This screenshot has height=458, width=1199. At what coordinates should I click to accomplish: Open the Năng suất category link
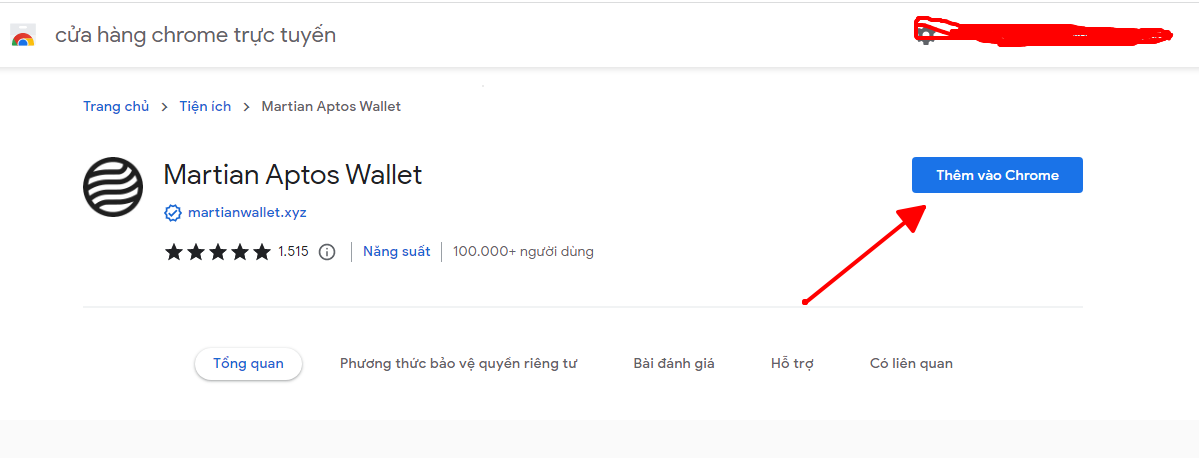(396, 251)
